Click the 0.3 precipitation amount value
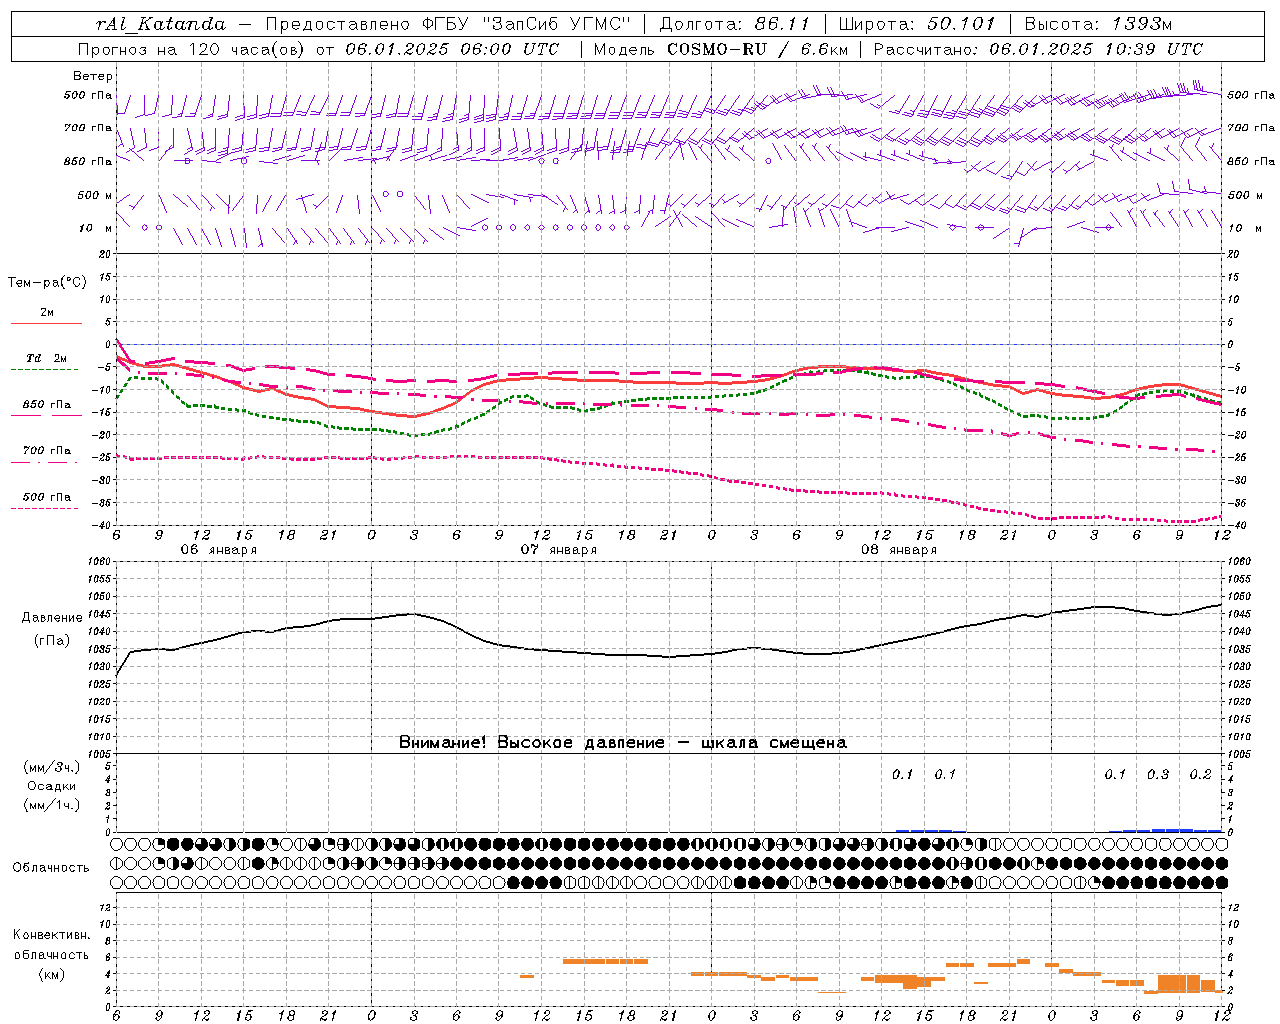 [x=1158, y=775]
